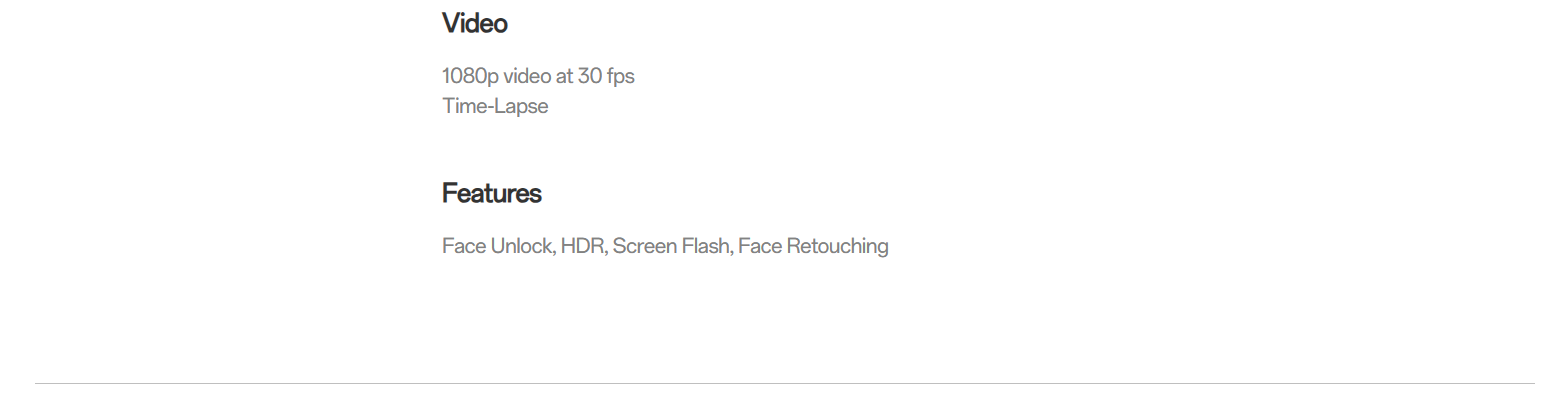Click the lowercase word 'video' in specs line
Image resolution: width=1568 pixels, height=417 pixels.
click(x=527, y=76)
